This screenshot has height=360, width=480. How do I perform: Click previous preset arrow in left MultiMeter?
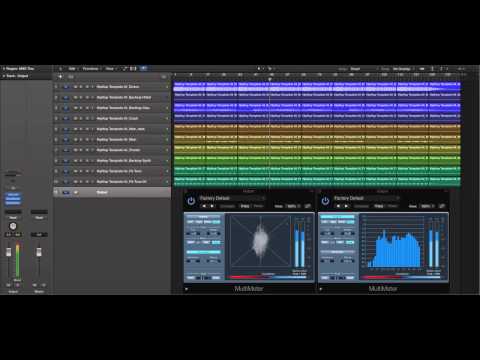point(204,206)
